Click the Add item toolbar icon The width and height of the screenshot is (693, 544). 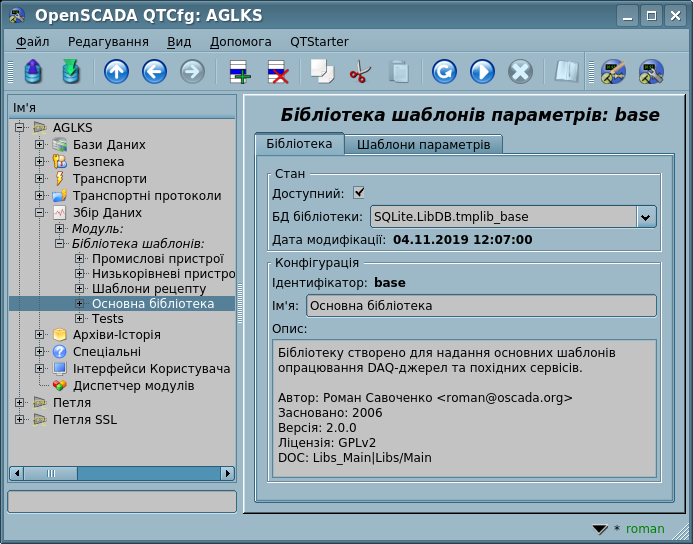[x=240, y=72]
